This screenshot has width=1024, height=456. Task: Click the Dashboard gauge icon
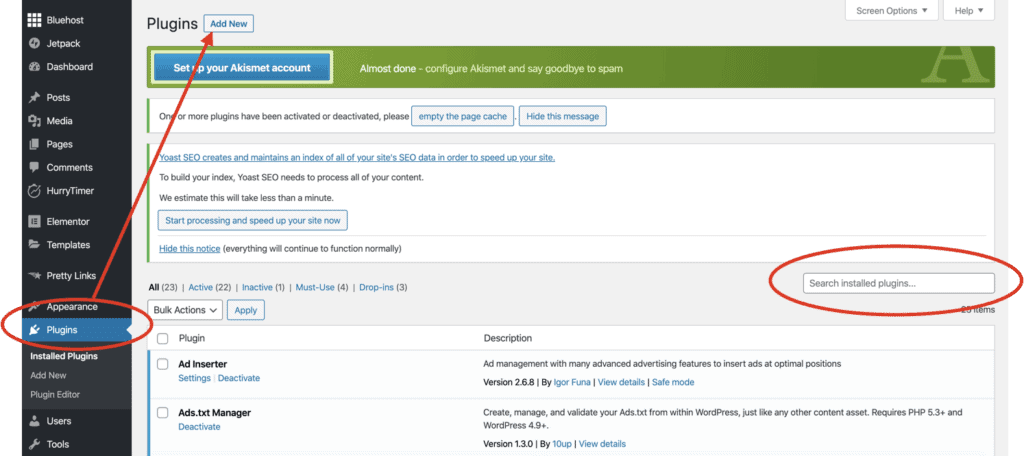(35, 67)
